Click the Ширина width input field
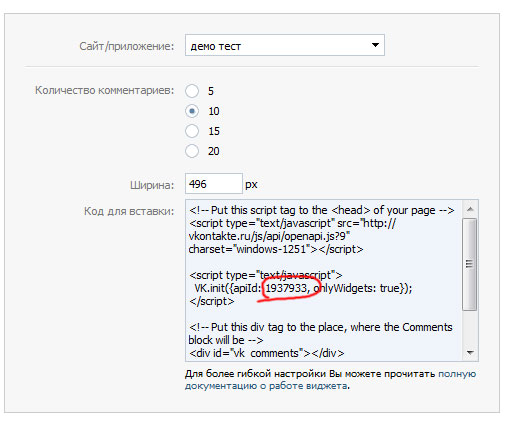Screen dimensions: 512x428 tap(214, 184)
